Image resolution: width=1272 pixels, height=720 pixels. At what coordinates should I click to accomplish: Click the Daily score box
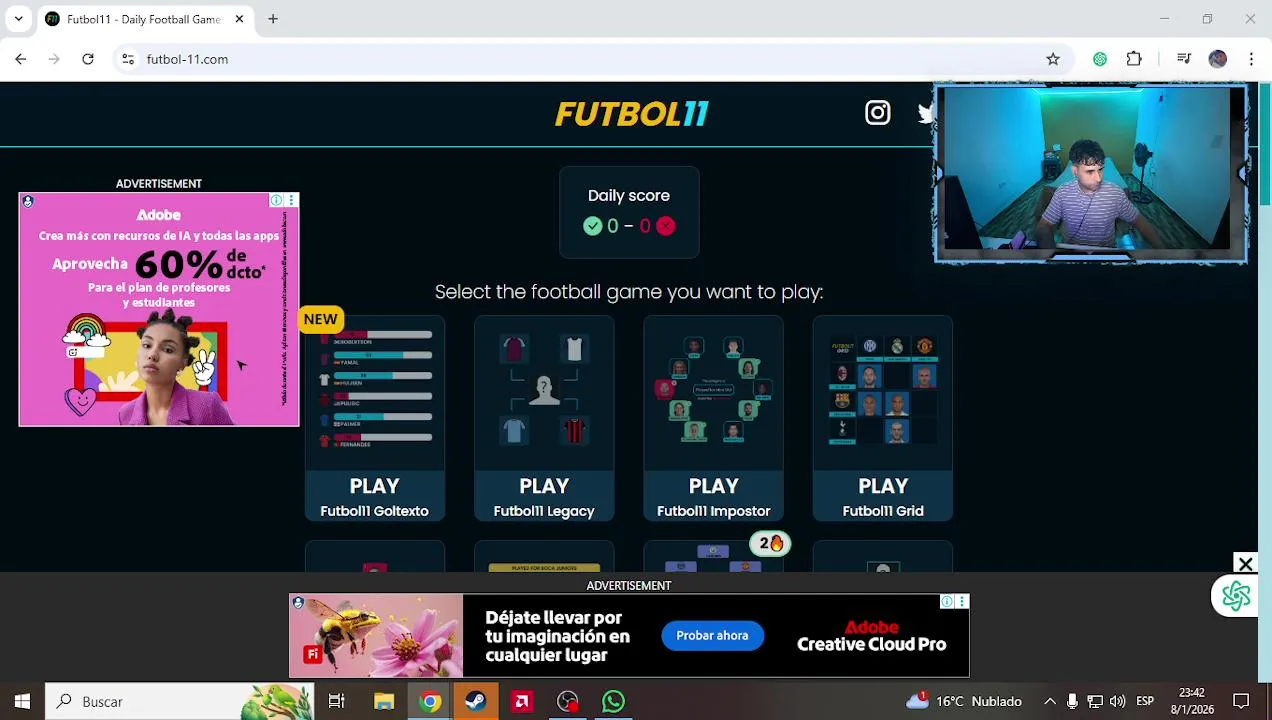[x=629, y=212]
